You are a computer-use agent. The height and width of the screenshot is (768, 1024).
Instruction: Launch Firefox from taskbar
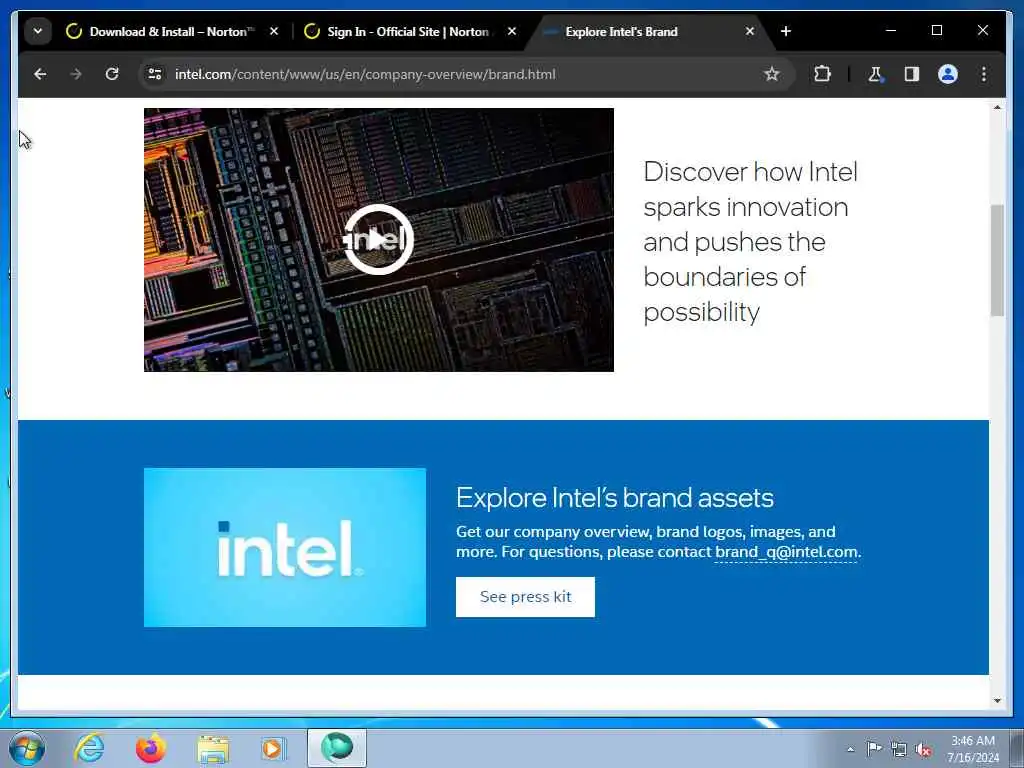point(151,748)
